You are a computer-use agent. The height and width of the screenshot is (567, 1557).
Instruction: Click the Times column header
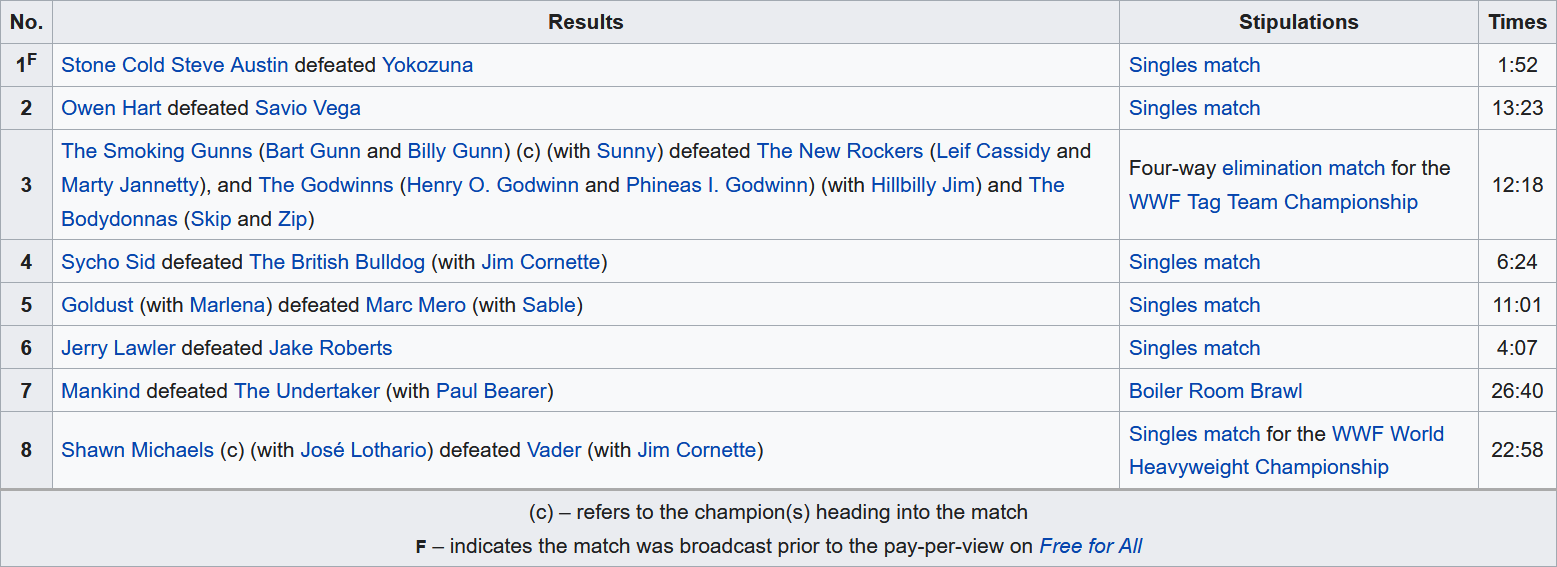(1517, 22)
